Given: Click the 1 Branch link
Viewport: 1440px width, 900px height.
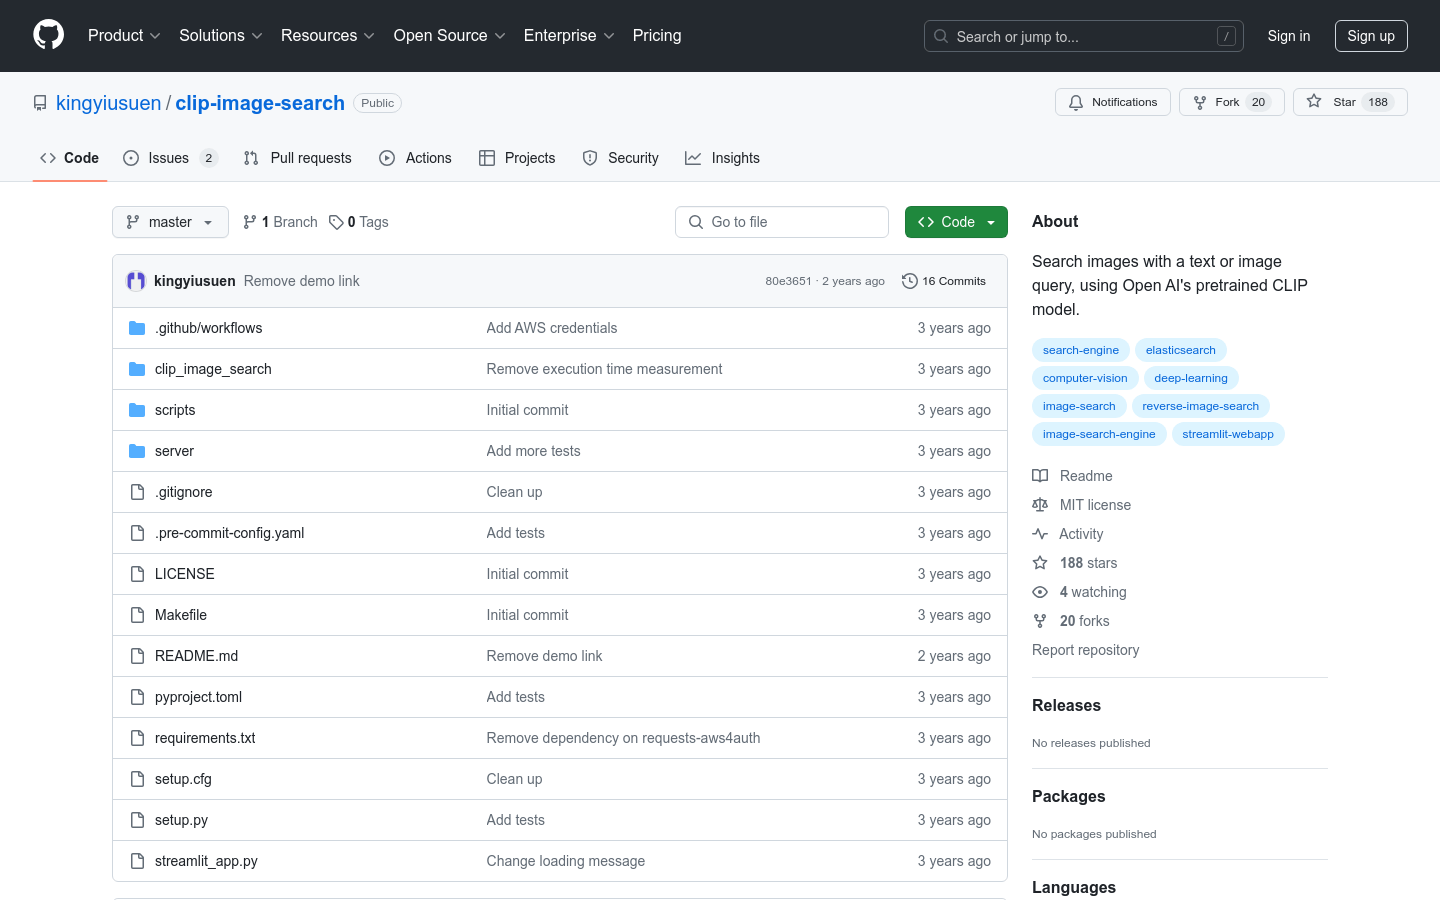Looking at the screenshot, I should point(280,222).
